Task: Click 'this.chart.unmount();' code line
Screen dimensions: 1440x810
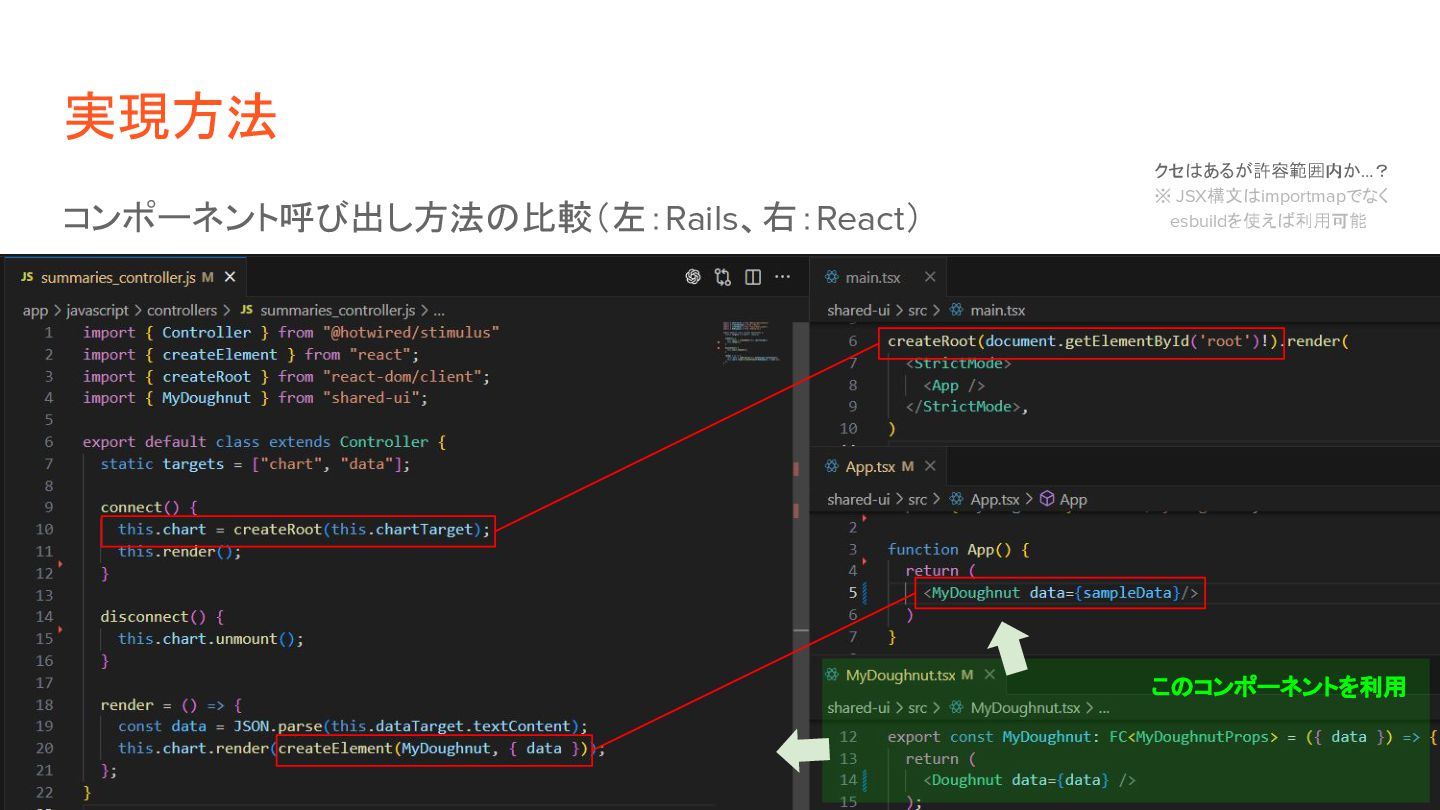Action: [x=211, y=638]
